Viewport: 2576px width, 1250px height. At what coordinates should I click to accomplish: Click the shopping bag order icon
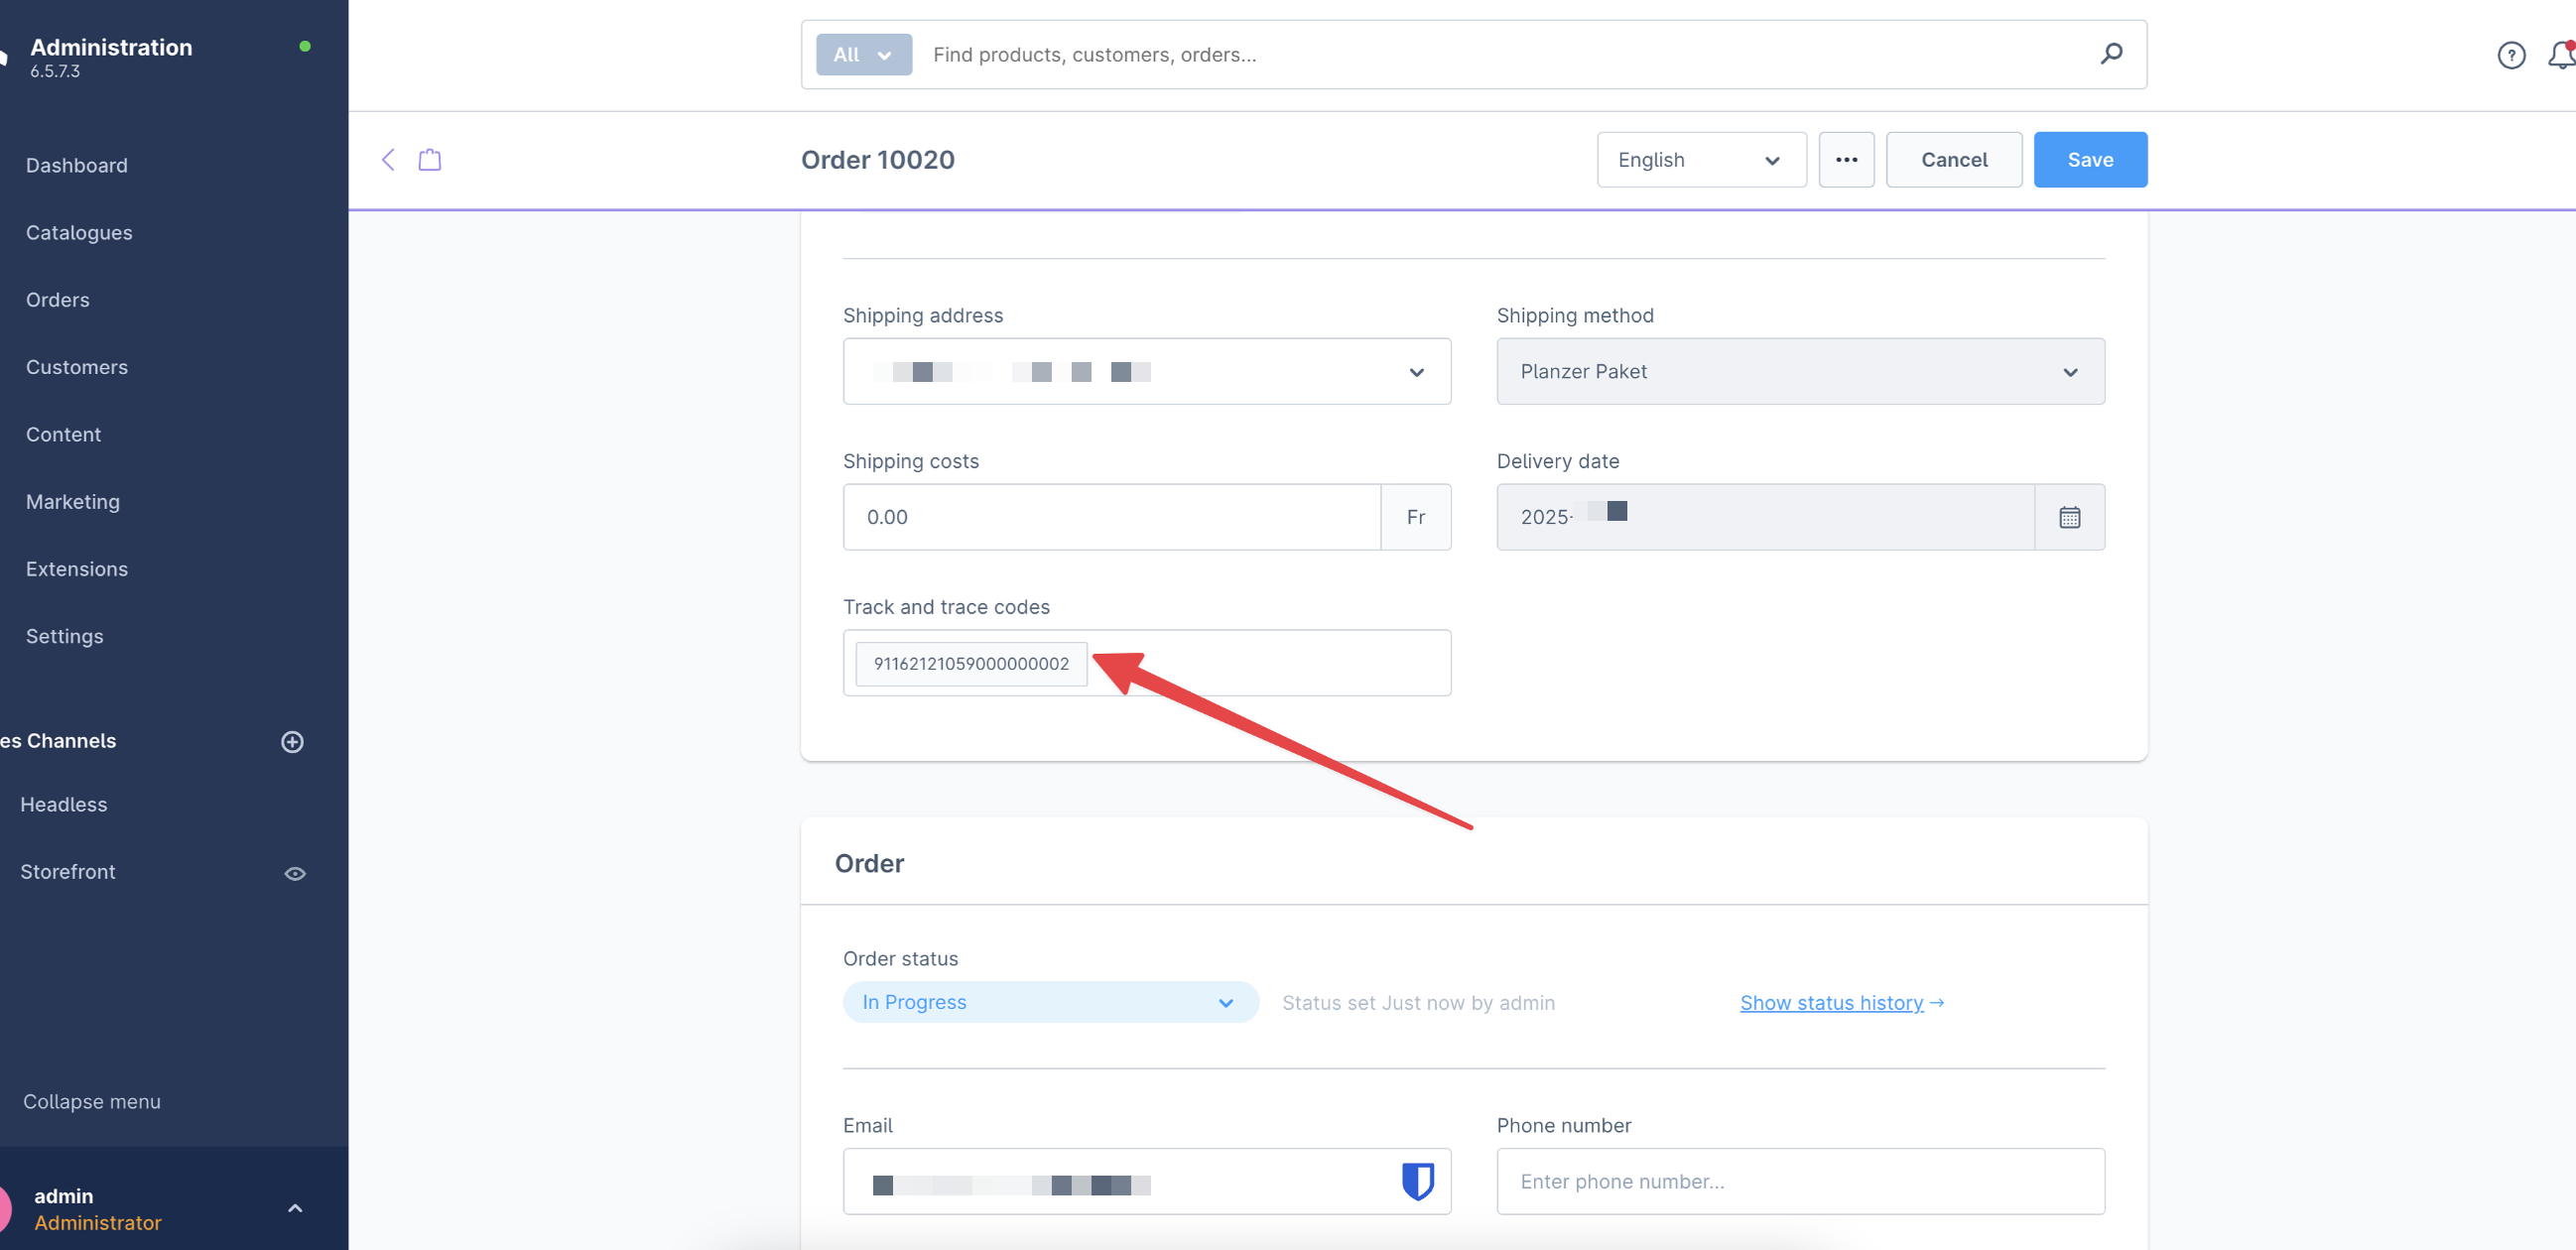point(429,160)
